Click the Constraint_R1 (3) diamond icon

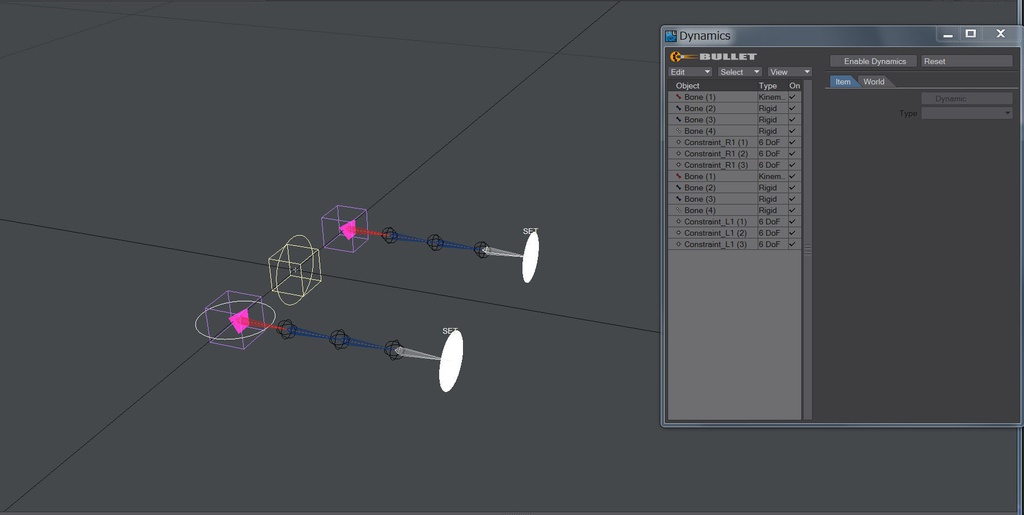pos(679,165)
